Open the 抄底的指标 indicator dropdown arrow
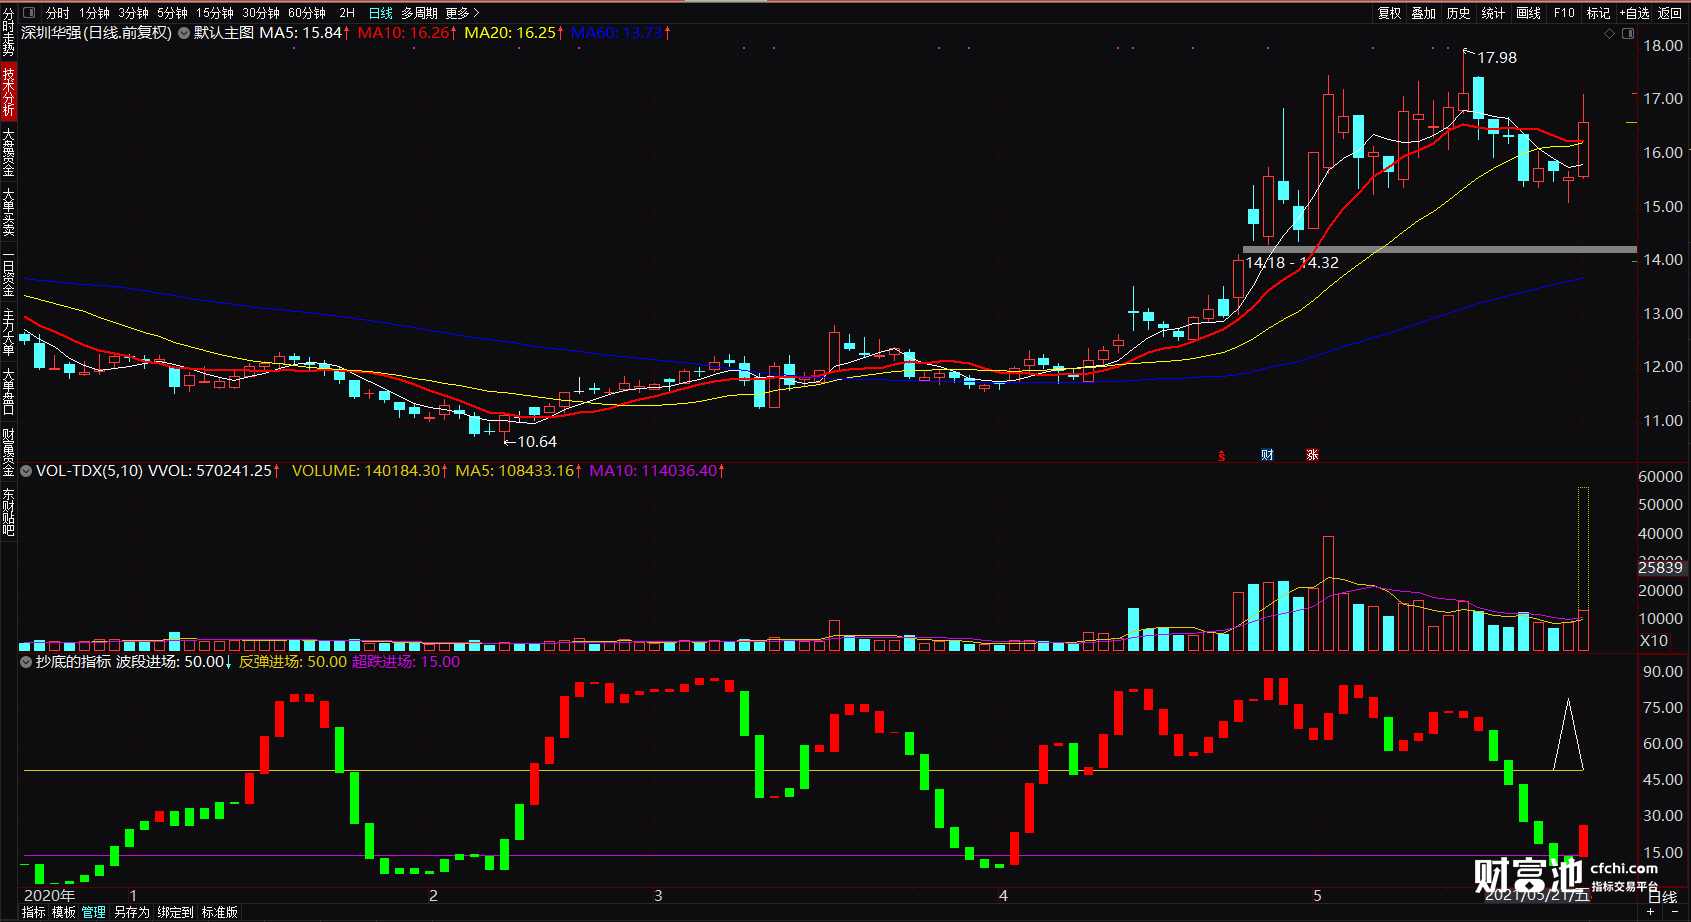This screenshot has width=1691, height=922. click(x=27, y=662)
